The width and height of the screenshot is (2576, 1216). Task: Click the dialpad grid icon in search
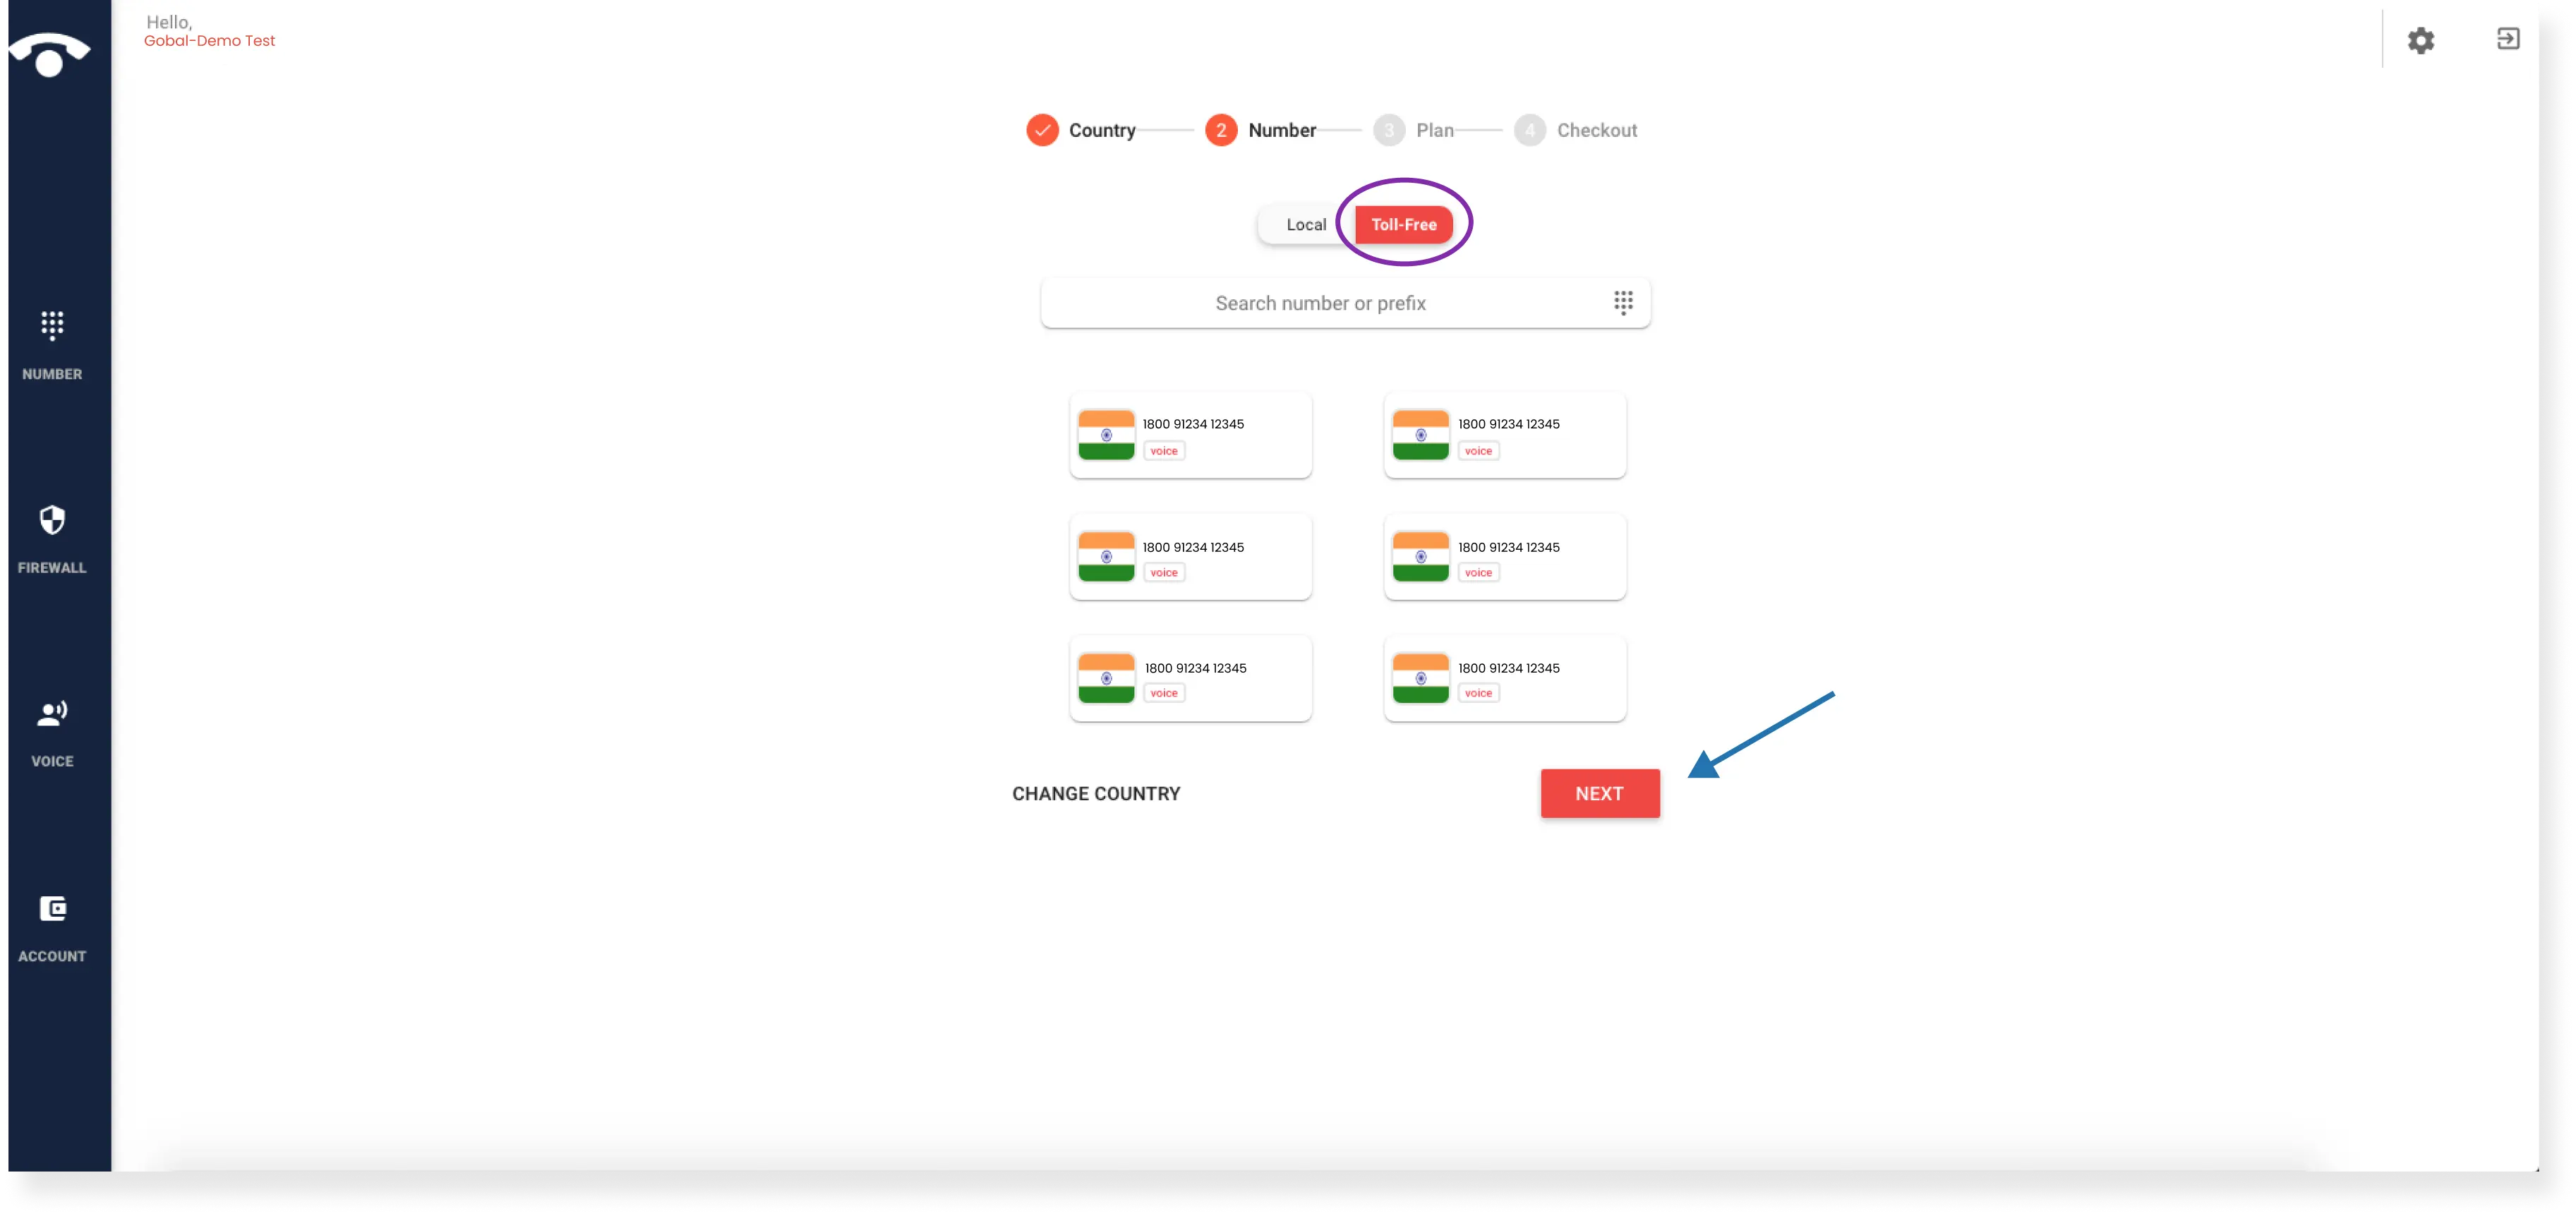1623,302
